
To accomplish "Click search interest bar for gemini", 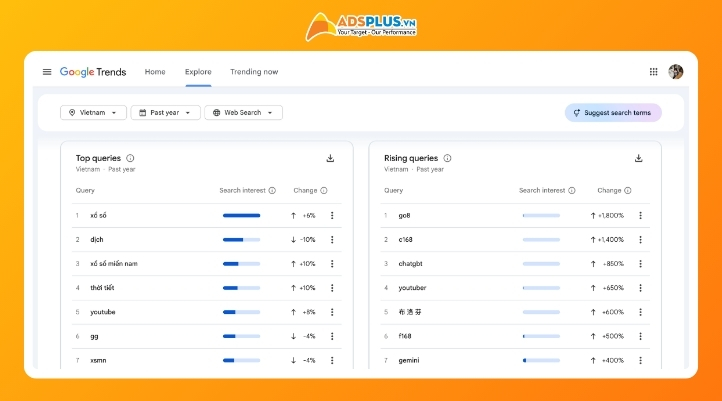I will [541, 360].
